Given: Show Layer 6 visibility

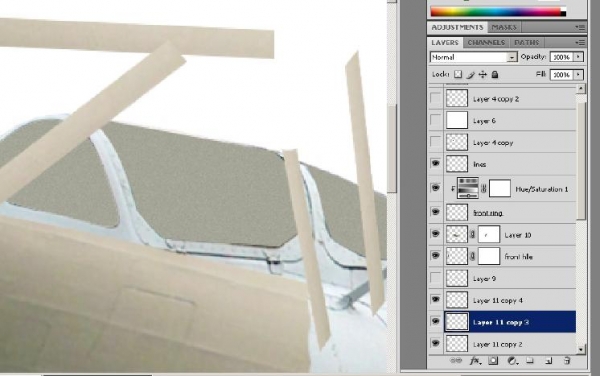Looking at the screenshot, I should click(435, 120).
